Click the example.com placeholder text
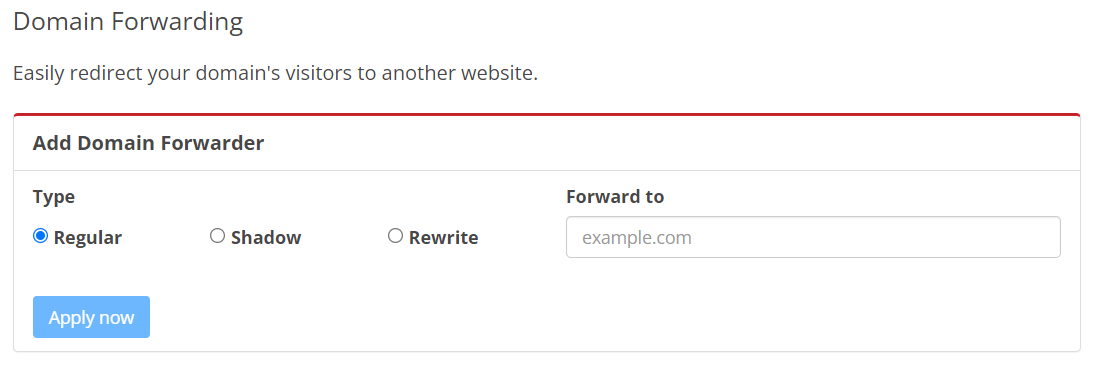Viewport: 1103px width, 383px height. coord(637,238)
